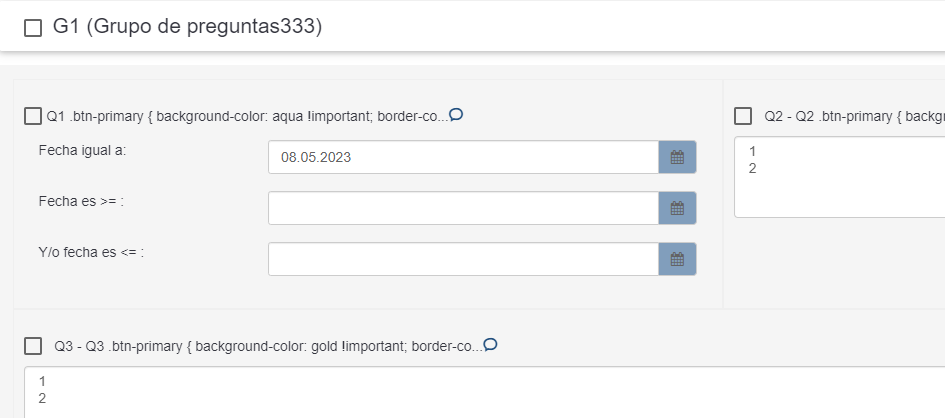Image resolution: width=945 pixels, height=418 pixels.
Task: Click the comment bubble icon beside Q1
Action: [456, 115]
